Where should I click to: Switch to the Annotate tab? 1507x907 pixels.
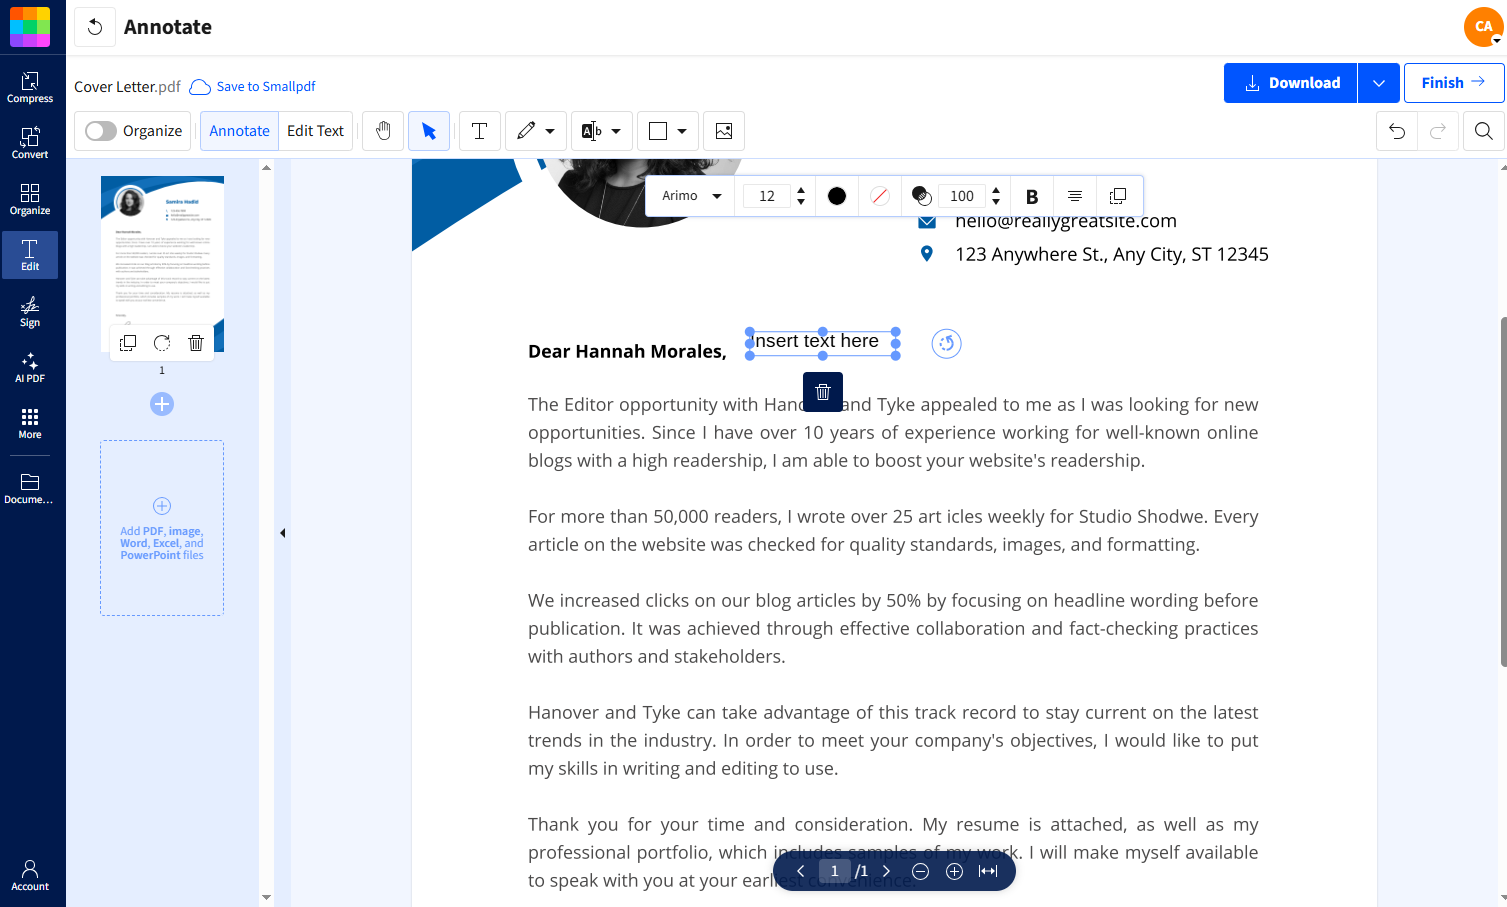coord(239,130)
